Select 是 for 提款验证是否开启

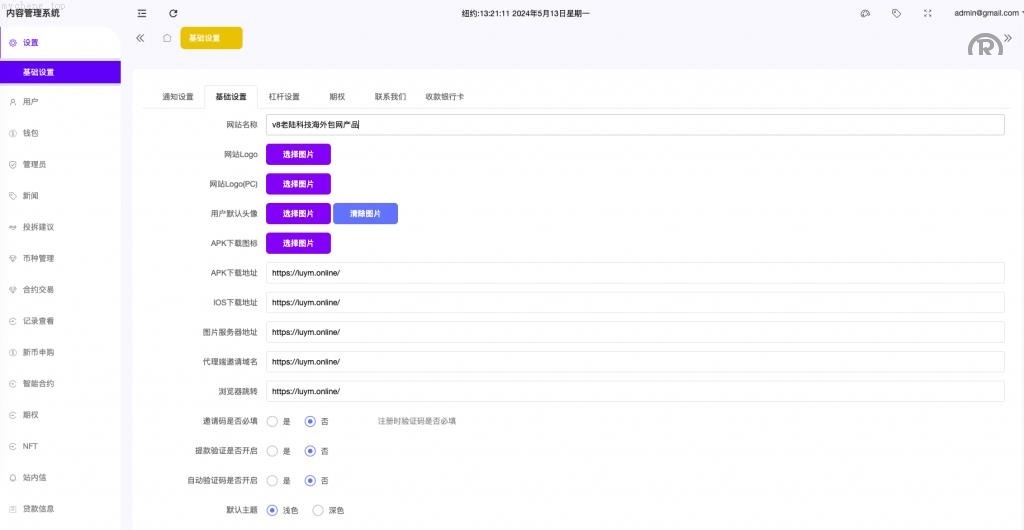(272, 451)
